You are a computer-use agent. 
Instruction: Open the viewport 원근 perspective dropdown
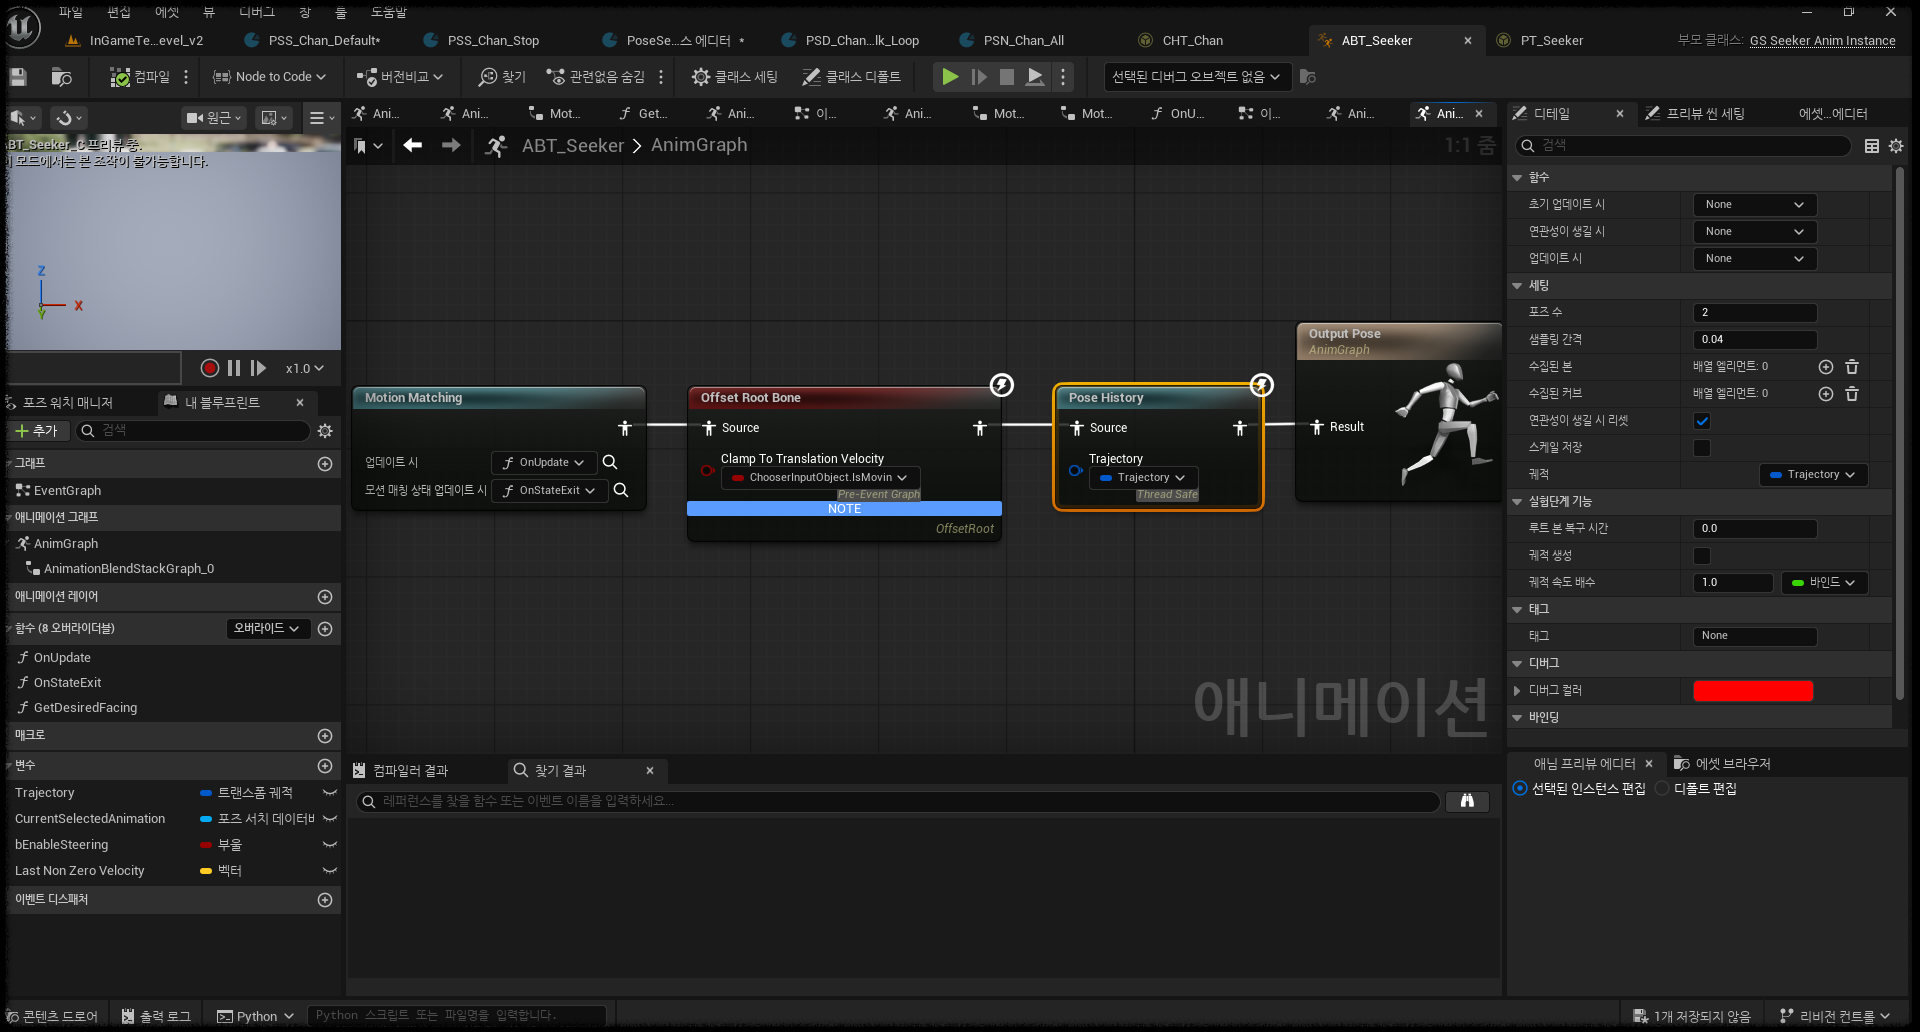click(213, 118)
